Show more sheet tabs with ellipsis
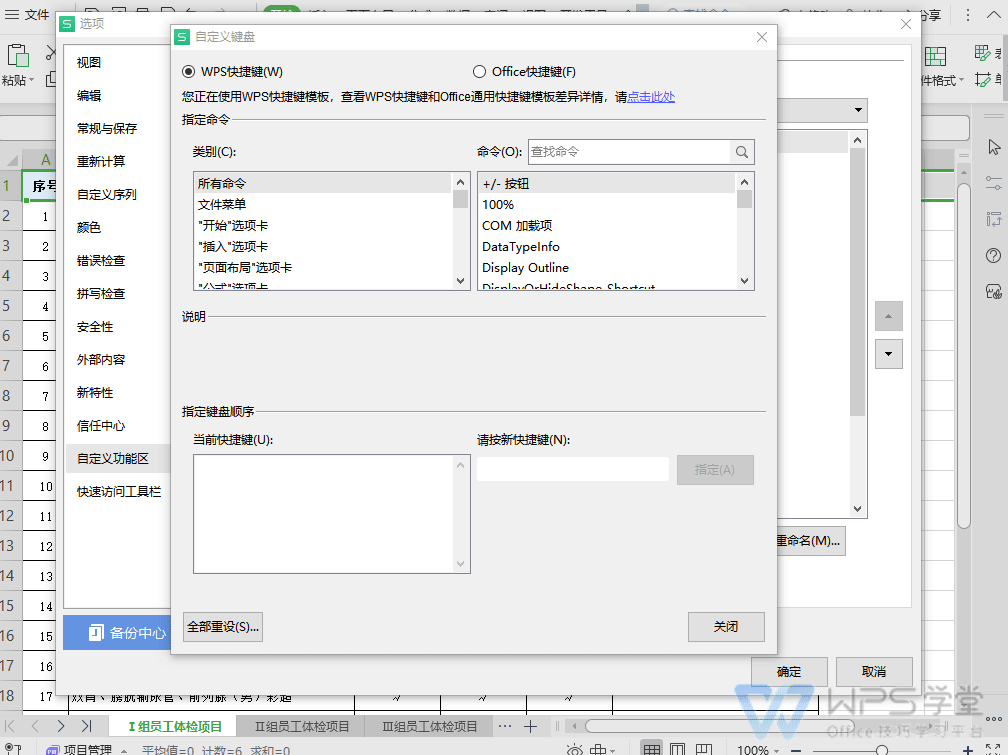Viewport: 1008px width, 755px height. [x=505, y=726]
